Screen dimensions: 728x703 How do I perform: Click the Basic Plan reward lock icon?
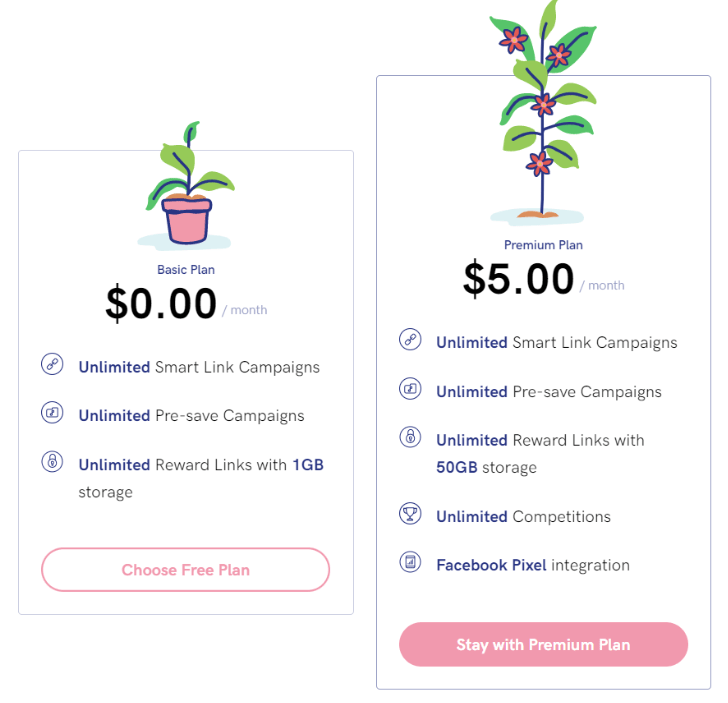tap(52, 461)
